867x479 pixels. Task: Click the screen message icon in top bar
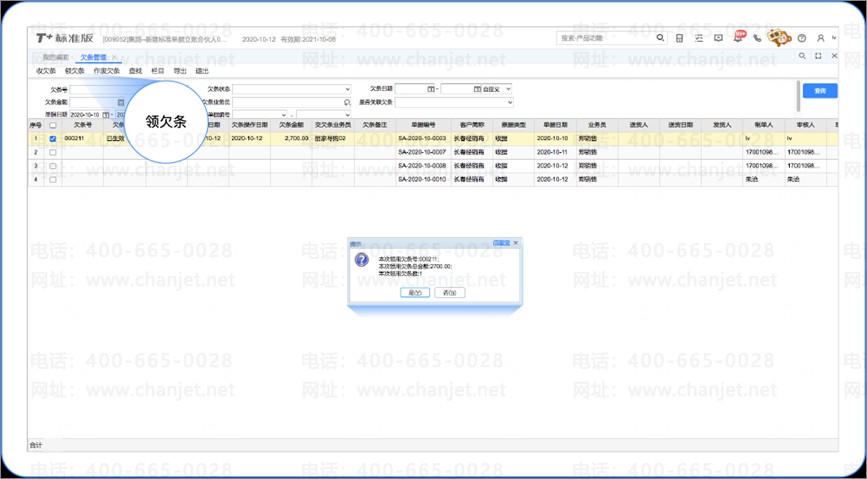(x=718, y=38)
